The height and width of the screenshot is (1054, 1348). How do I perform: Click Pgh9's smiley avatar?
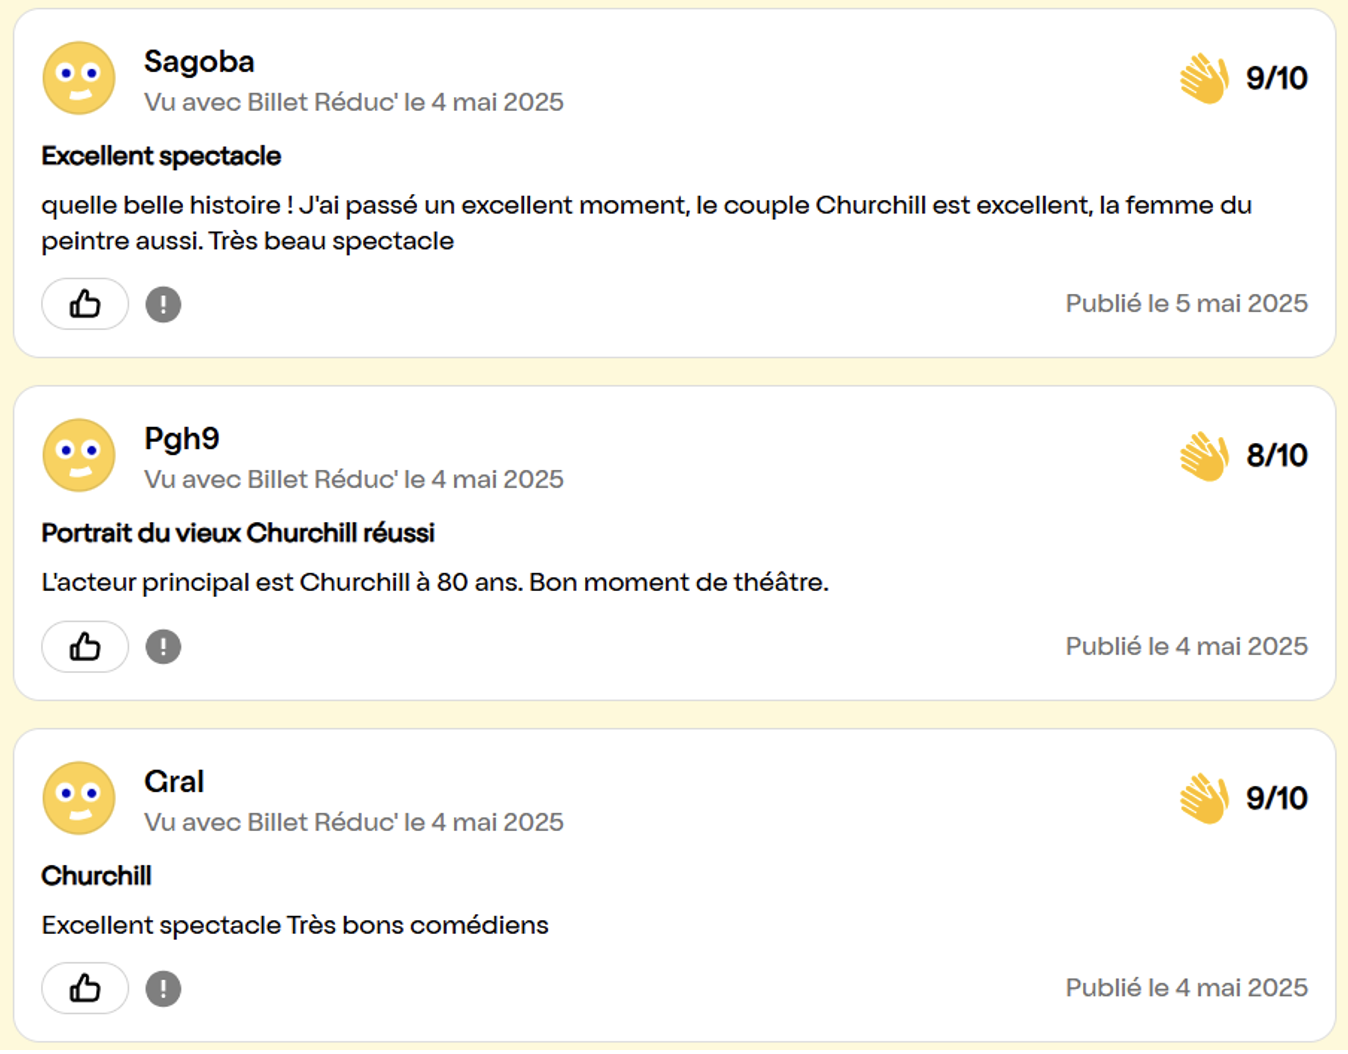79,455
